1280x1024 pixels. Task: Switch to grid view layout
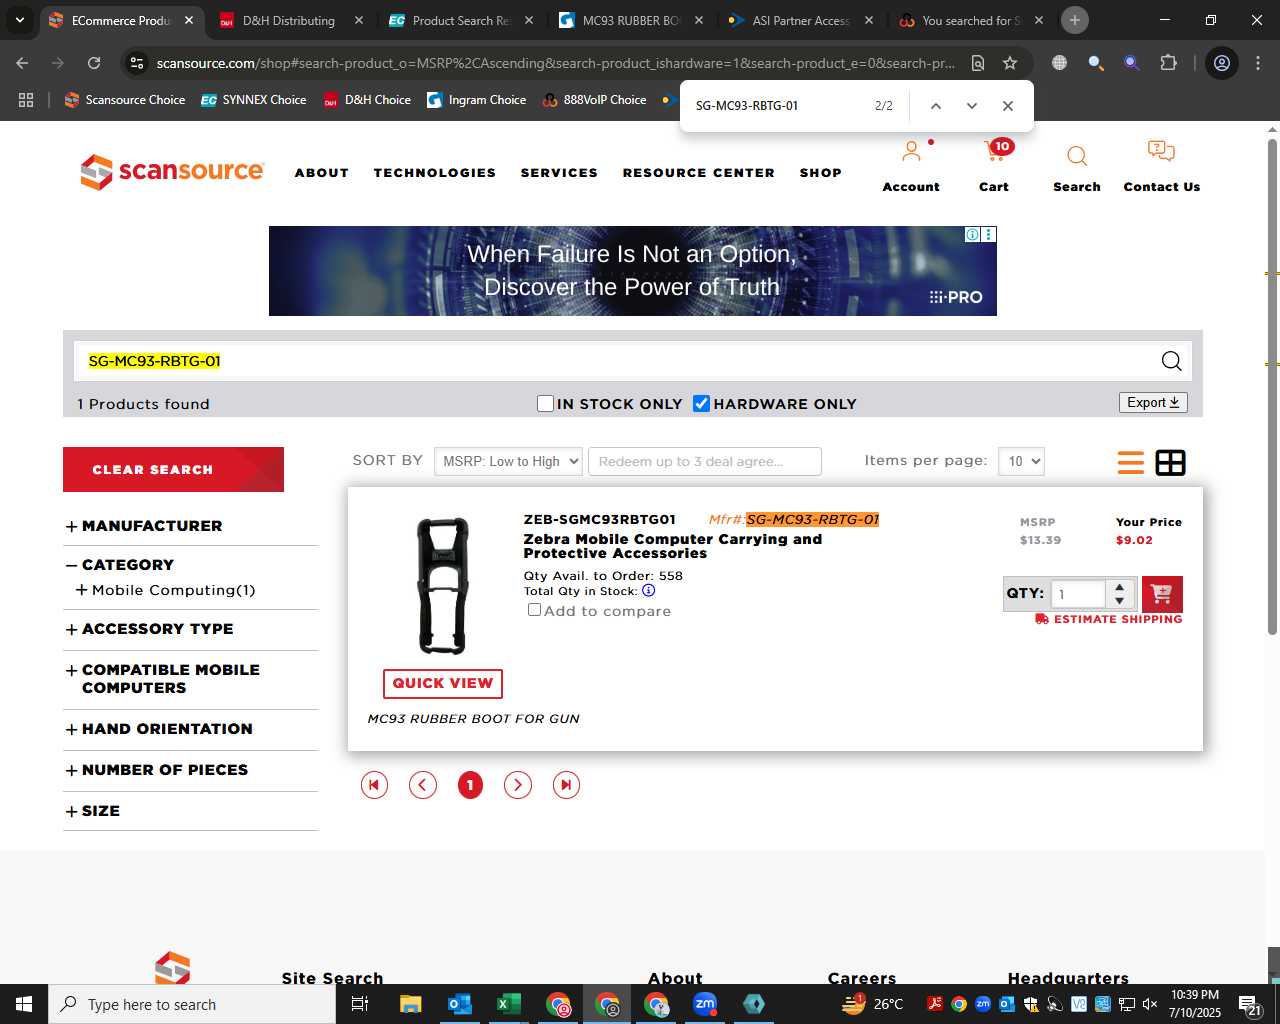[x=1170, y=462]
